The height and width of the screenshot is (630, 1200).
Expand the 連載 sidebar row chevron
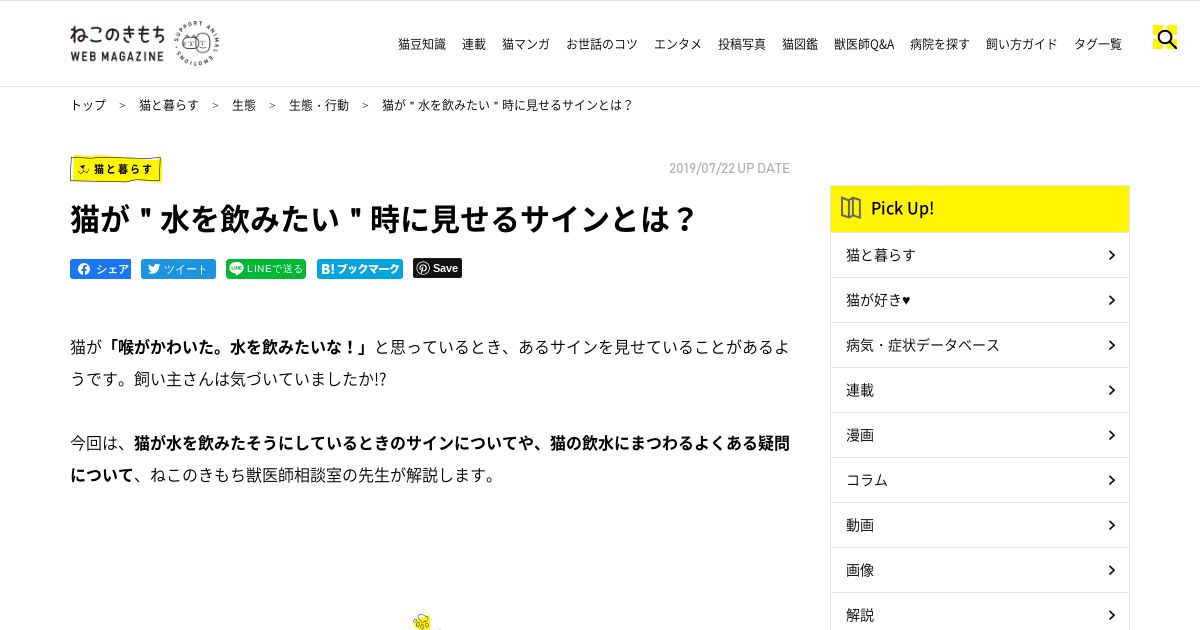point(1111,390)
